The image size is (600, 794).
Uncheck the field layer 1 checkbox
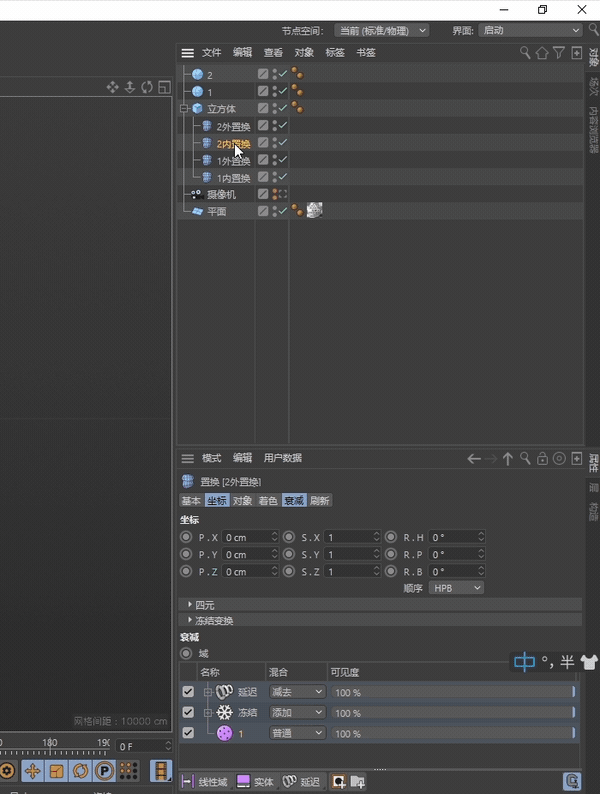(x=188, y=733)
